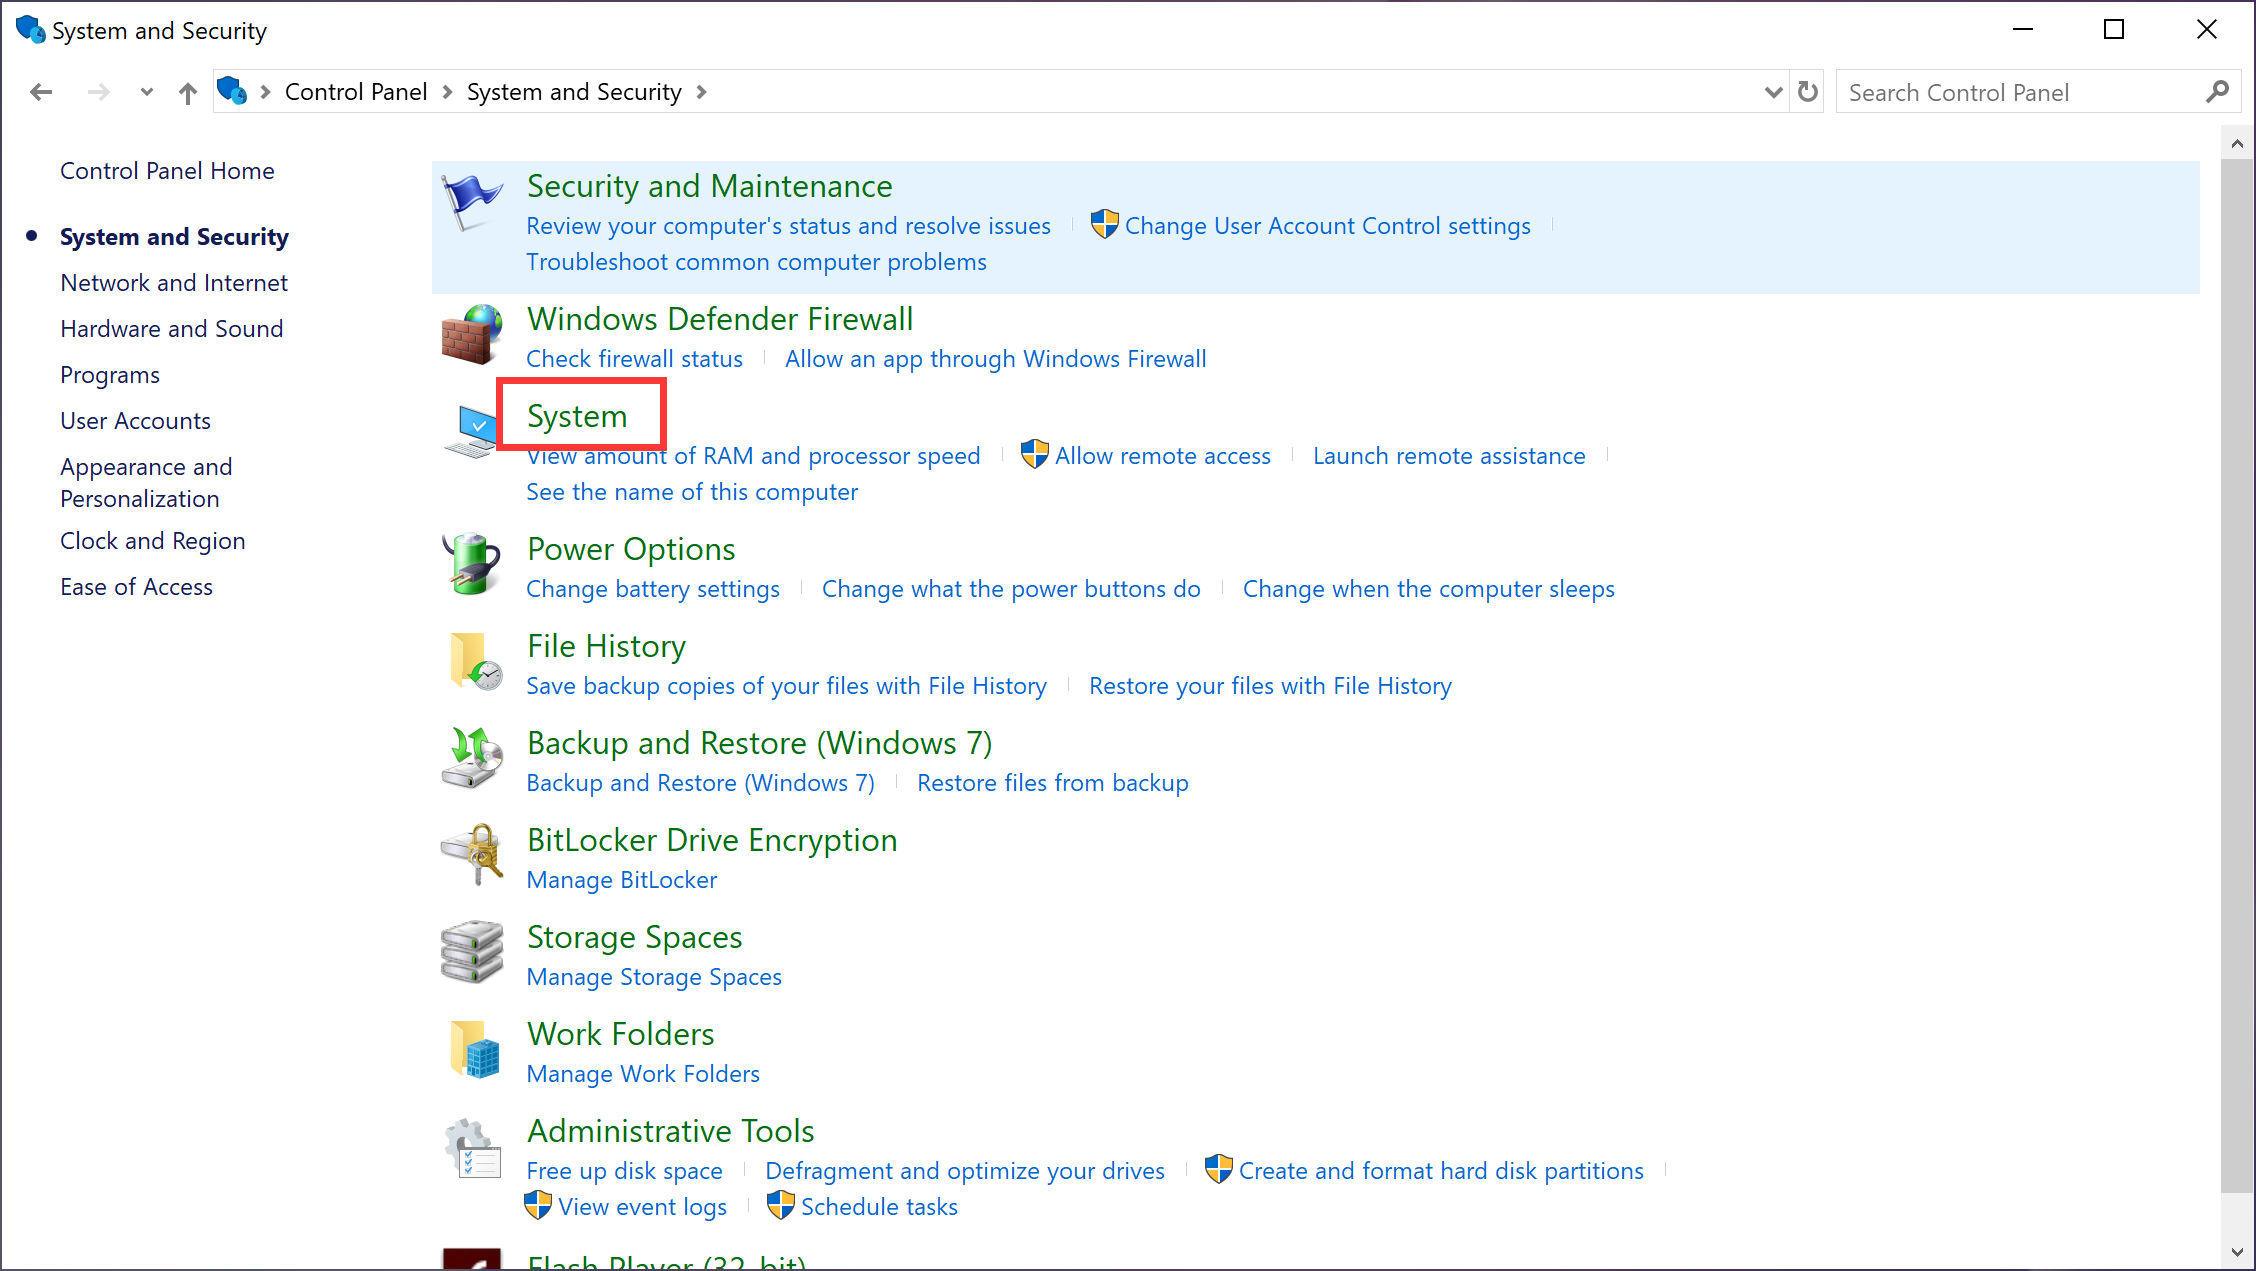Click Change what the power buttons do

pyautogui.click(x=1011, y=589)
